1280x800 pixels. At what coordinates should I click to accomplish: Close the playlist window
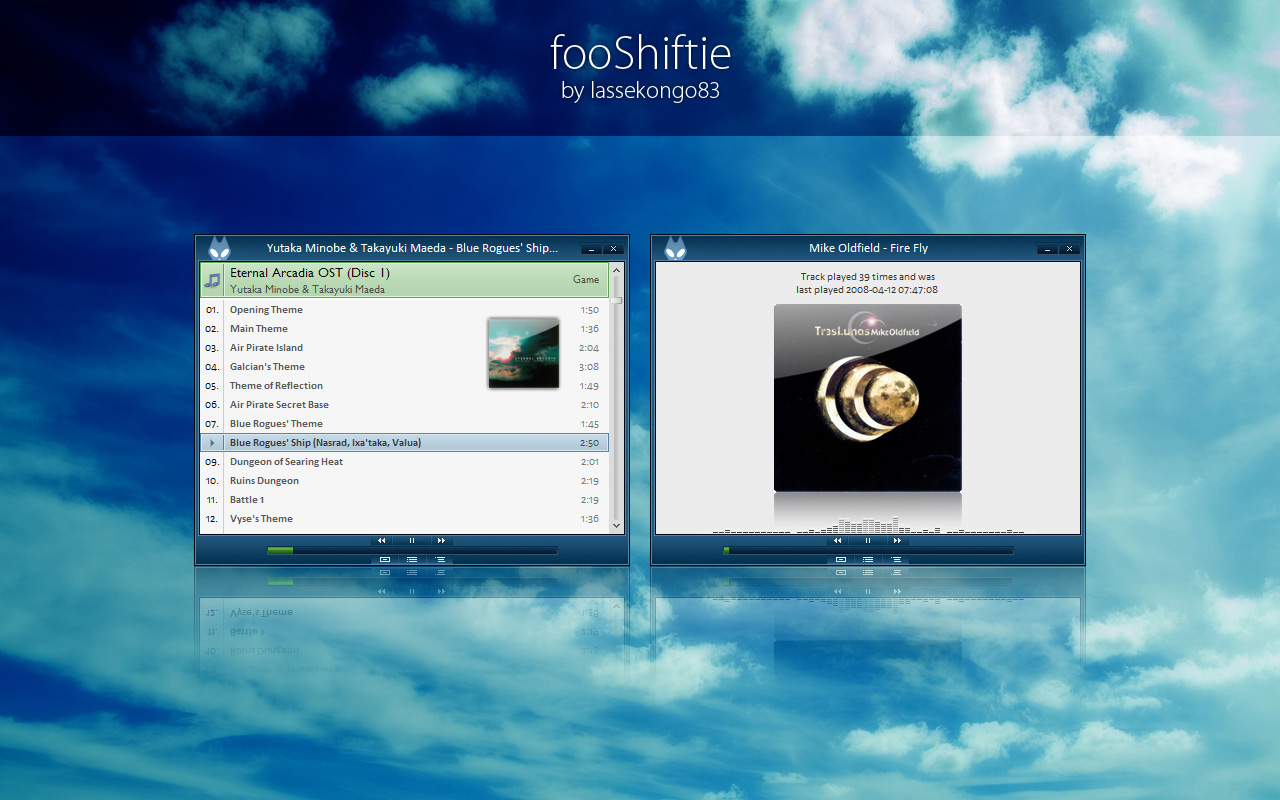tap(613, 248)
